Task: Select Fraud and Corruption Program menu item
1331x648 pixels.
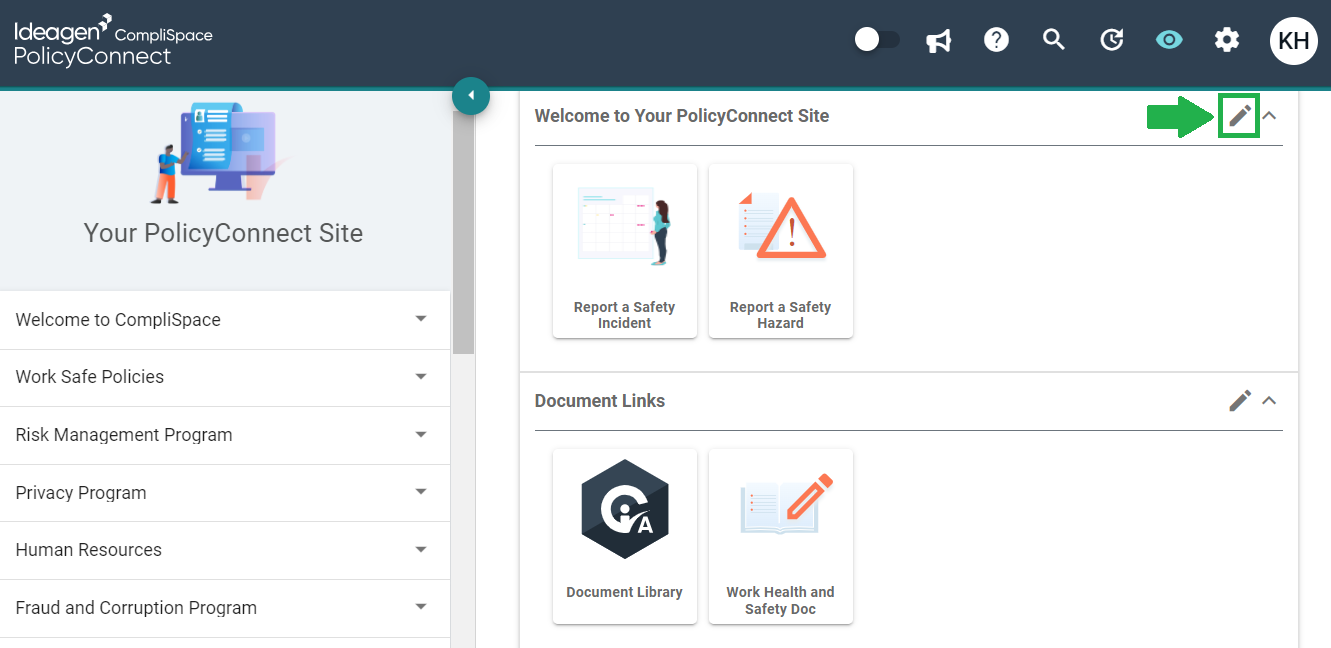Action: coord(225,608)
